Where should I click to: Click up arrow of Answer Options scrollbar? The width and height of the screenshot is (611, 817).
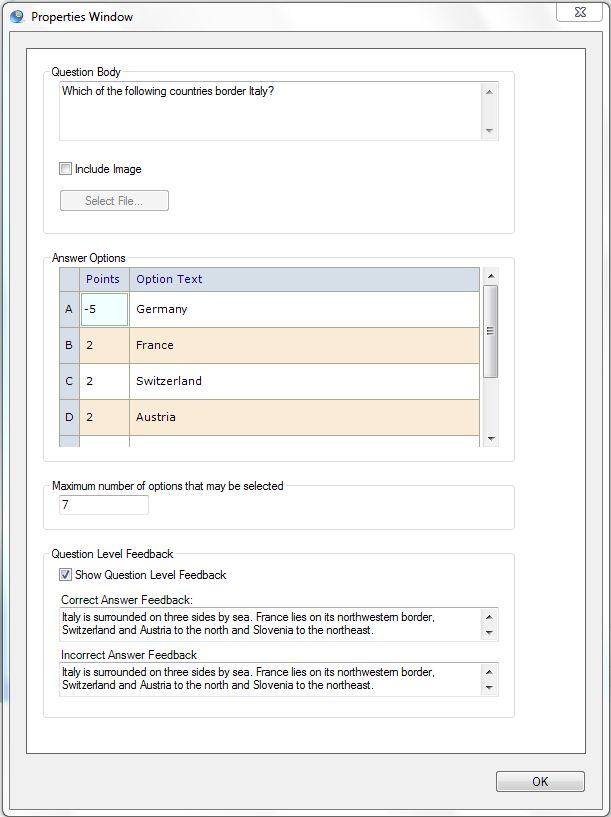pos(490,275)
